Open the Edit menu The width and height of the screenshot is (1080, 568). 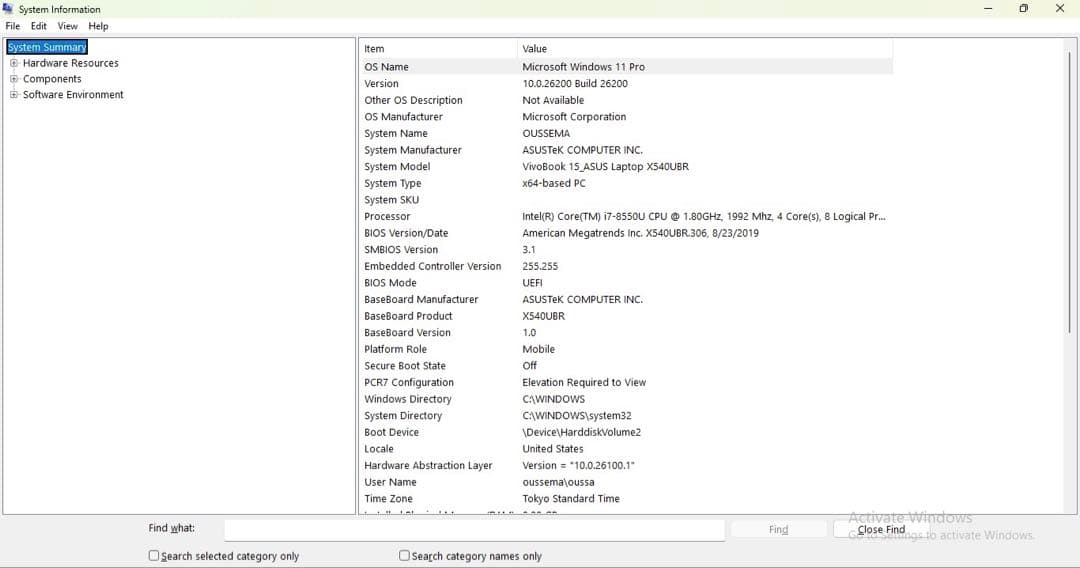point(39,26)
